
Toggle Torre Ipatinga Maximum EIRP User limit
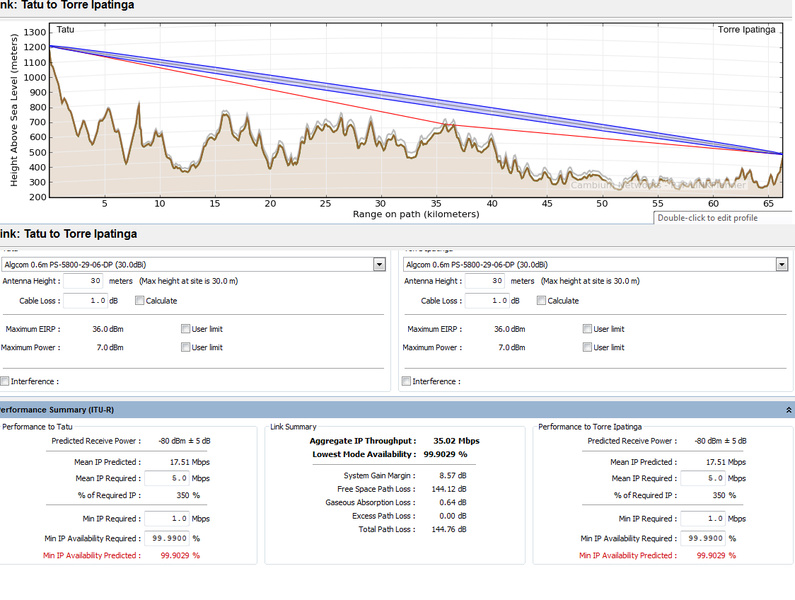point(587,329)
